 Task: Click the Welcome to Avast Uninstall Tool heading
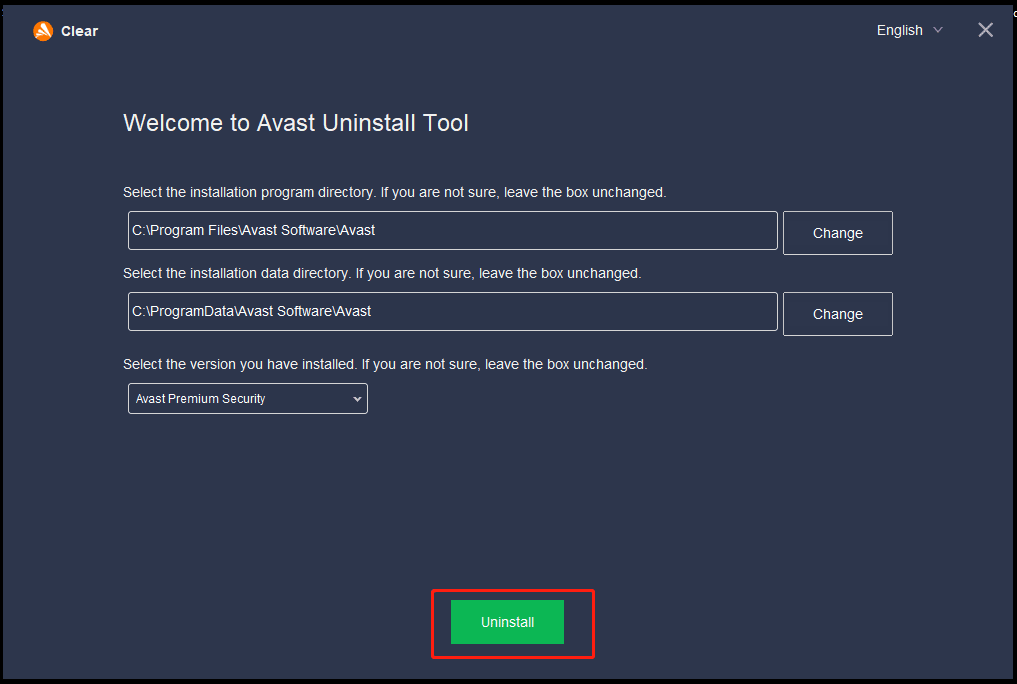point(295,122)
